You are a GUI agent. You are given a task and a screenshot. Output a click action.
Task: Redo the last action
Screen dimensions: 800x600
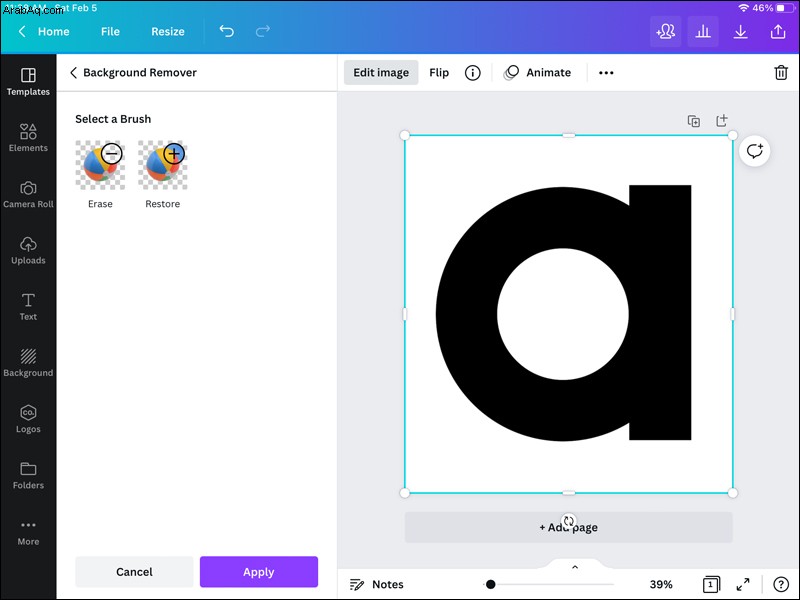[x=263, y=32]
